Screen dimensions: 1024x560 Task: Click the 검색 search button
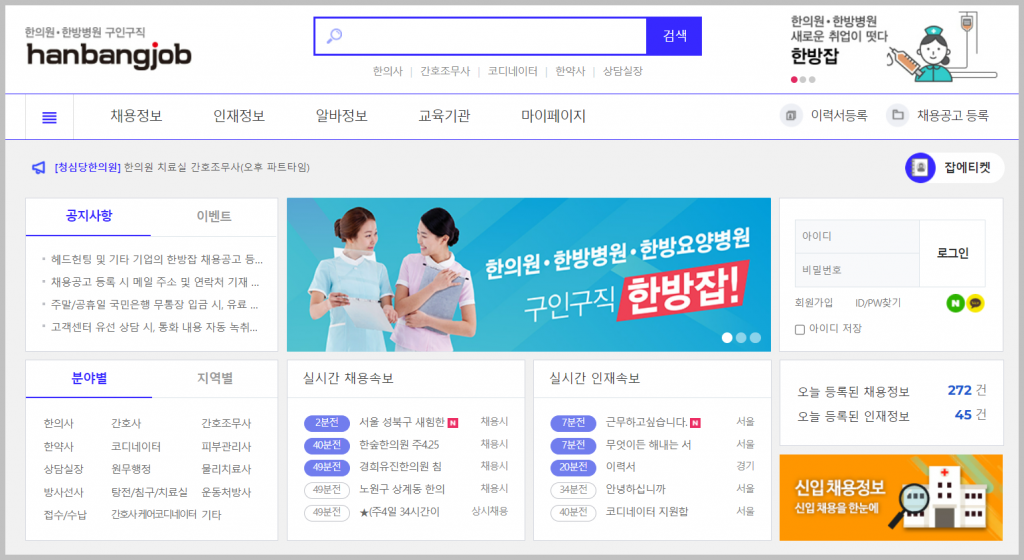coord(674,36)
